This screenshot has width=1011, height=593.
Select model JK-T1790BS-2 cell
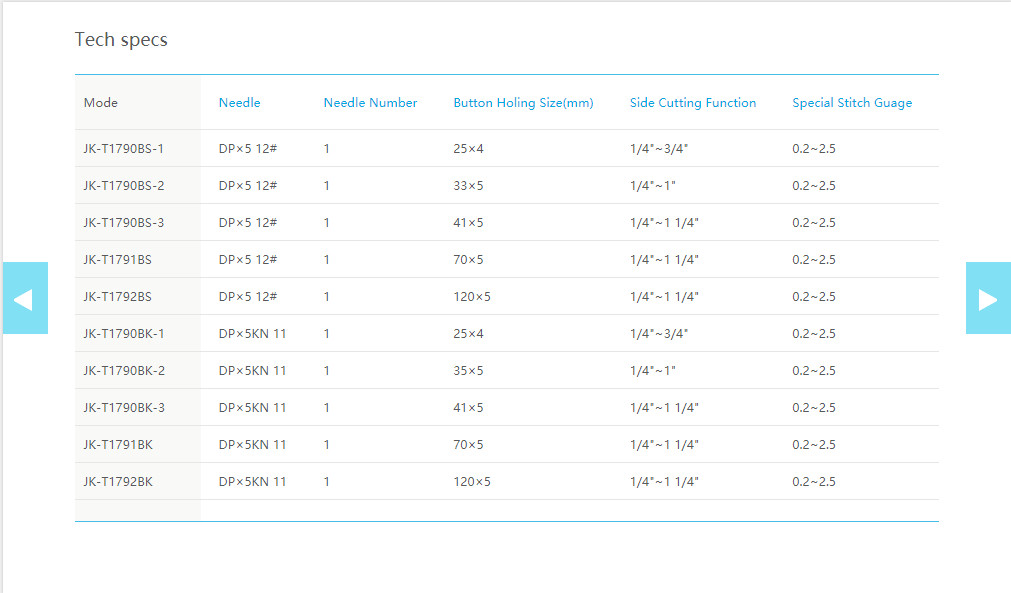click(x=123, y=186)
